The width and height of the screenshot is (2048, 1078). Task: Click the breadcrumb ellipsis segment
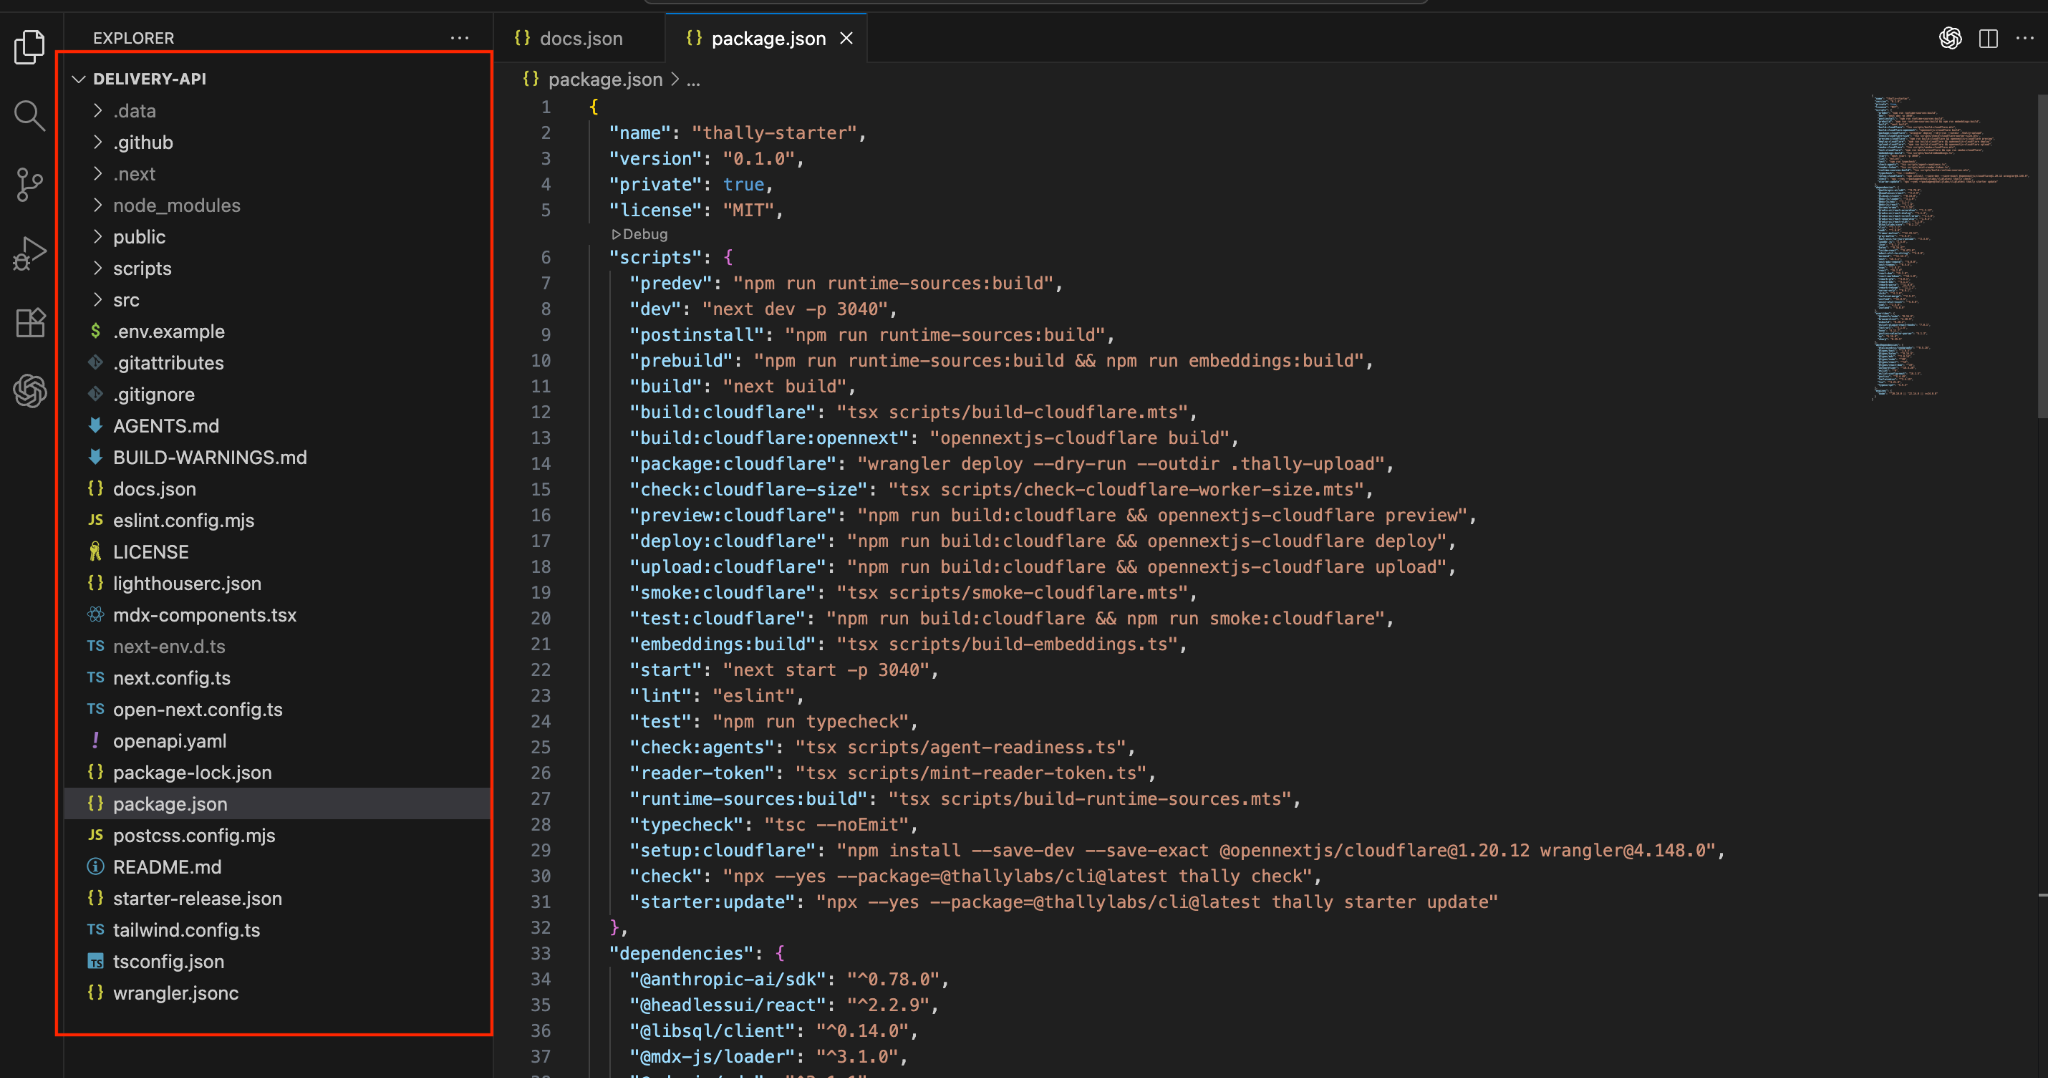(x=693, y=79)
